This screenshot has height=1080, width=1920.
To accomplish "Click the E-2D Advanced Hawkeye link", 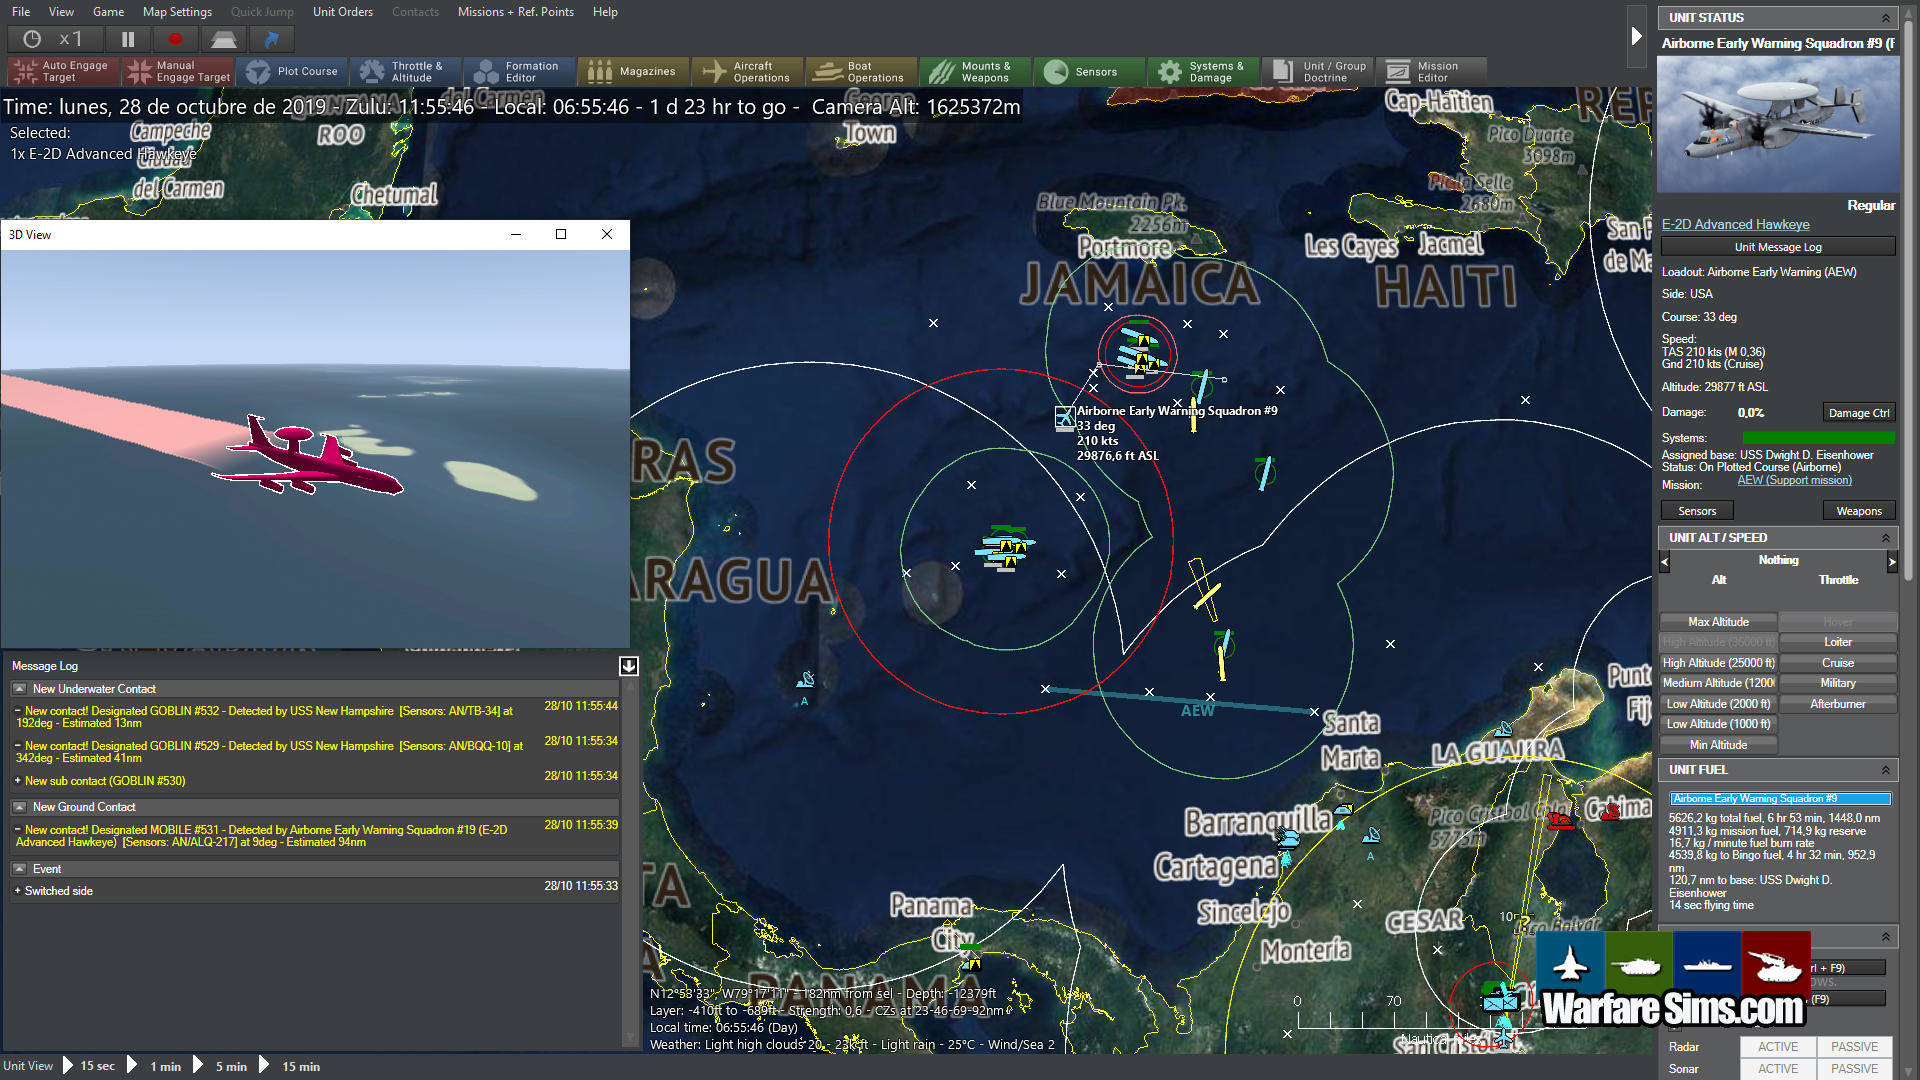I will coord(1735,224).
